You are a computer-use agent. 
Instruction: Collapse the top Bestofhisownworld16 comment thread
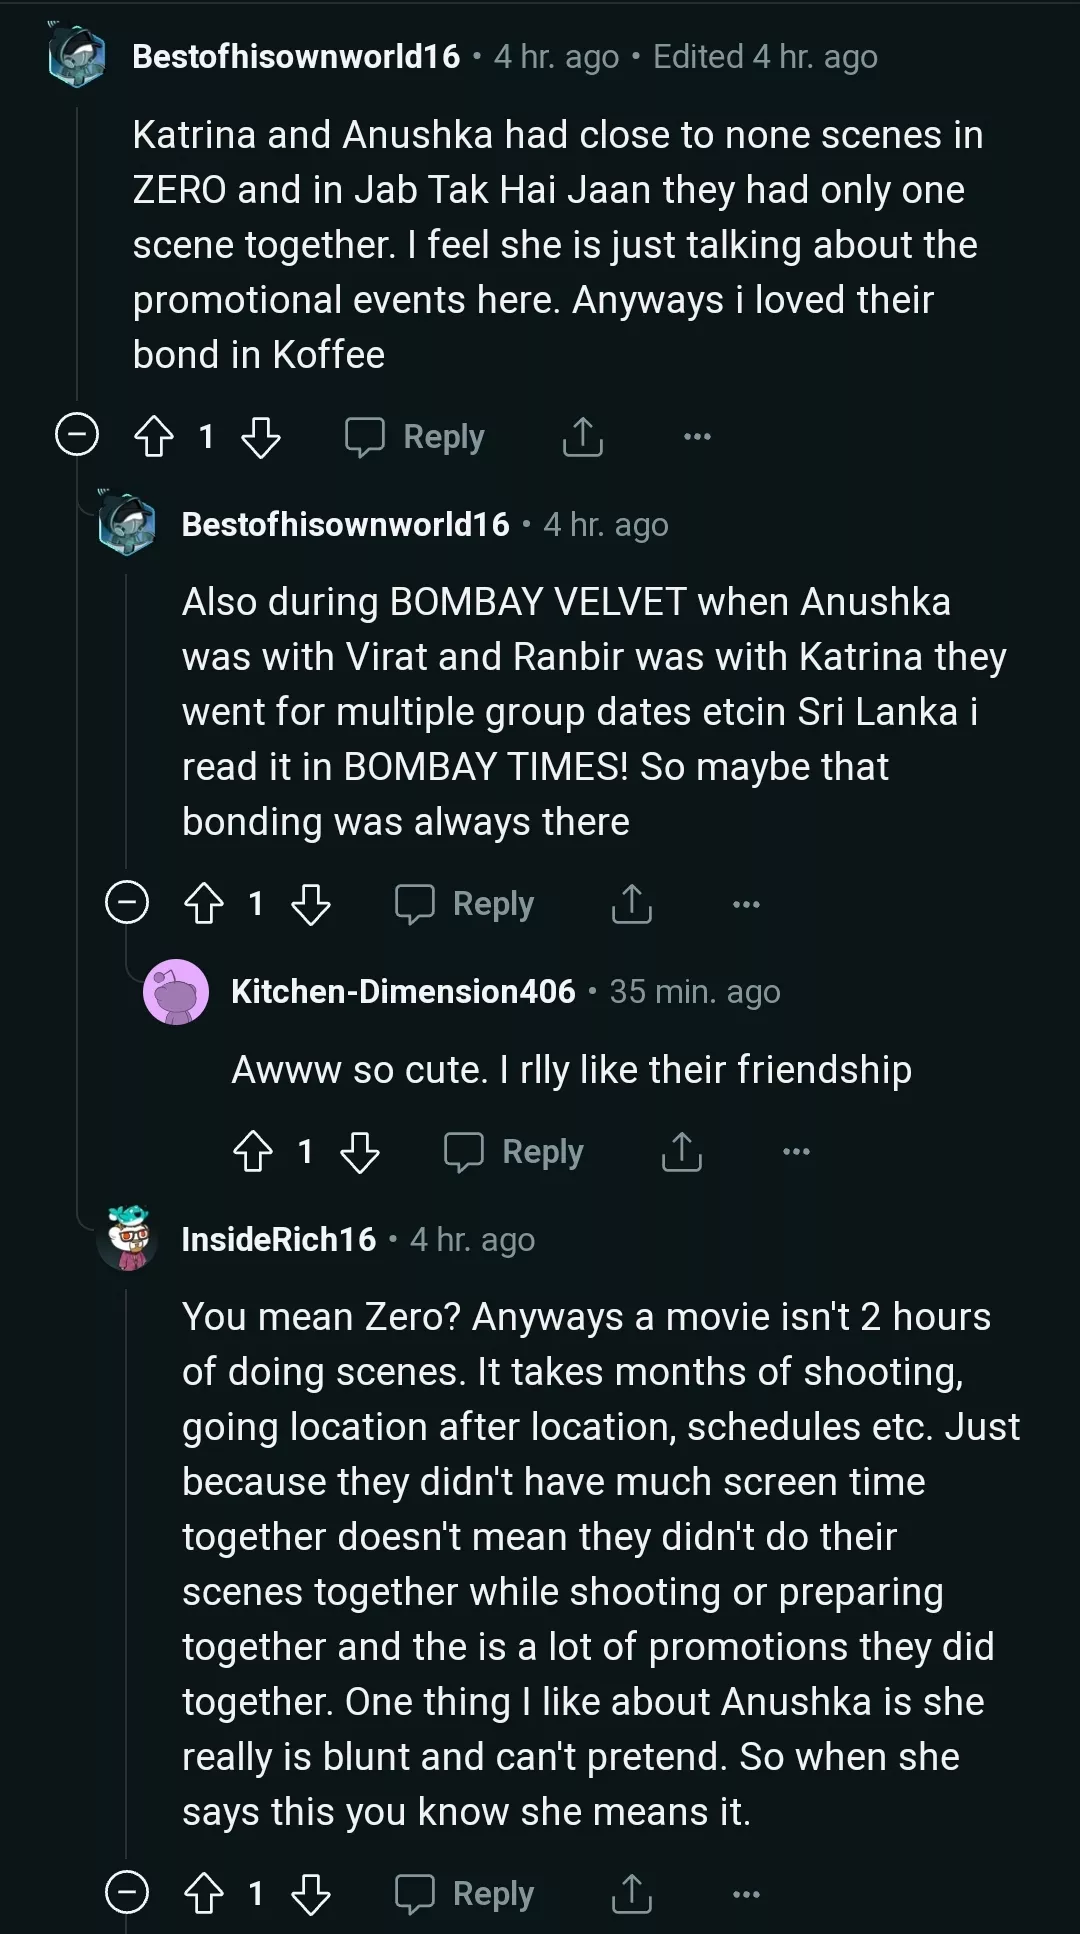[77, 435]
